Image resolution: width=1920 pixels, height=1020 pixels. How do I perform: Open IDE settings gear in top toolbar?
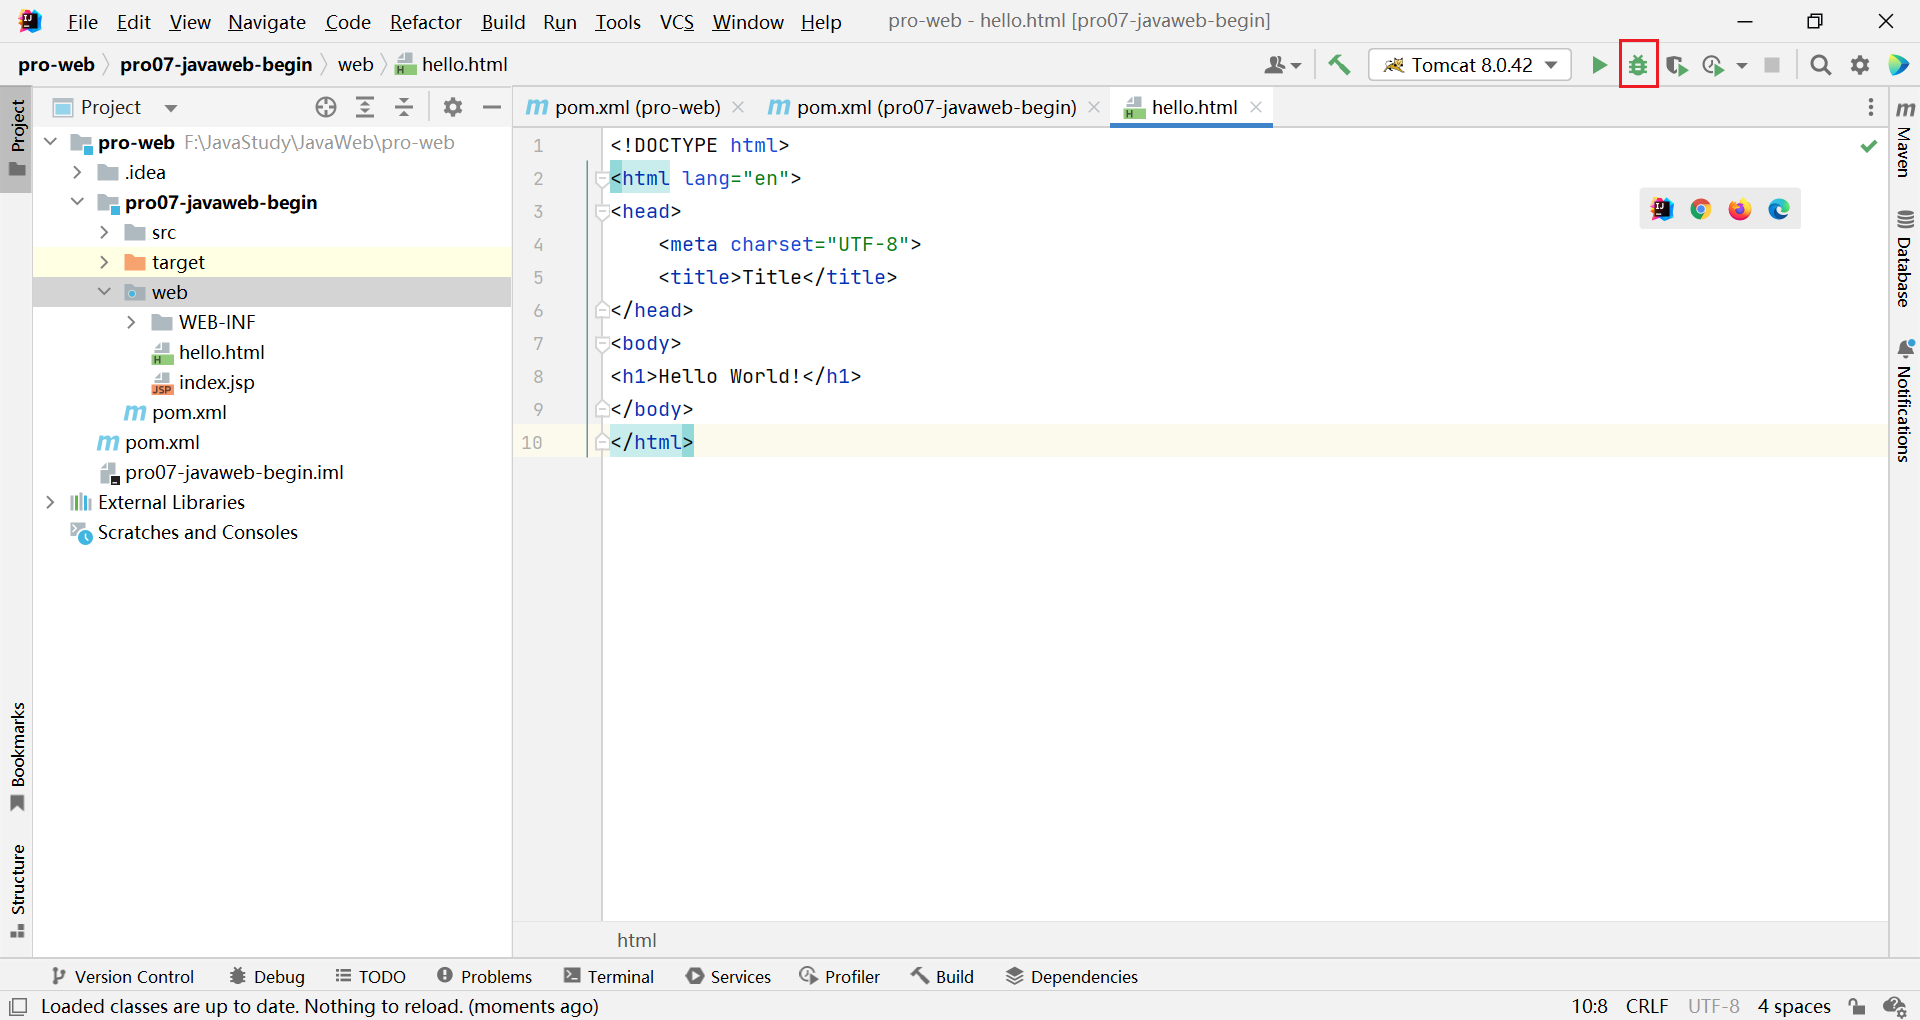[x=1860, y=65]
